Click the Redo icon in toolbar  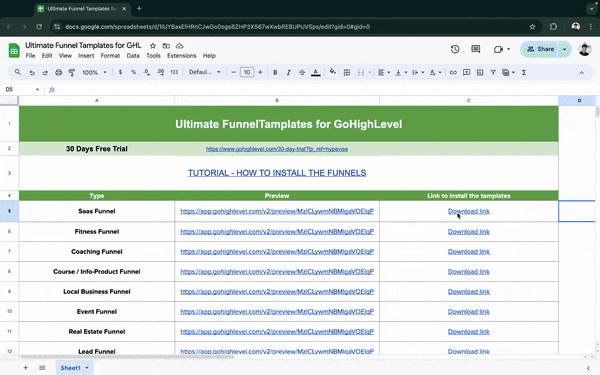pyautogui.click(x=45, y=72)
